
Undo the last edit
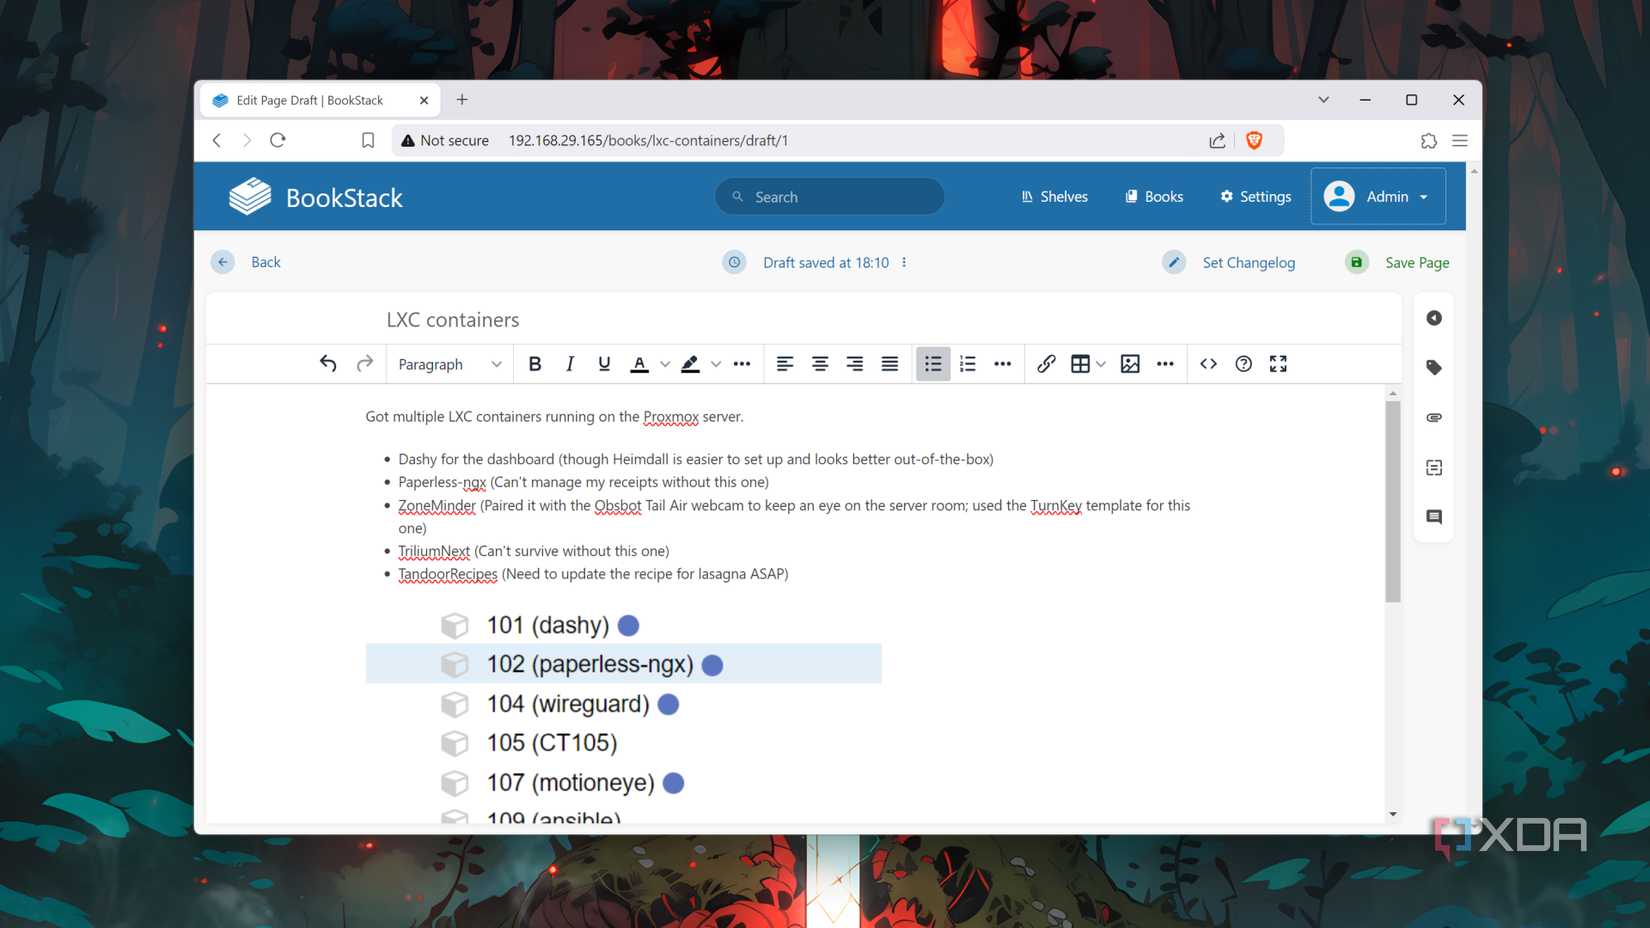pyautogui.click(x=327, y=363)
